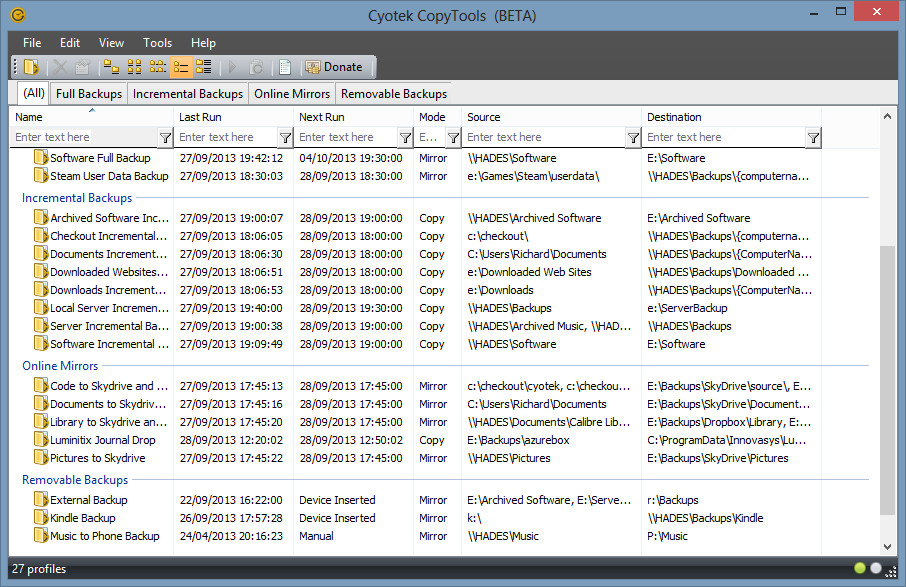The image size is (906, 587).
Task: Click the Local Server Incremental profile icon
Action: coord(40,308)
